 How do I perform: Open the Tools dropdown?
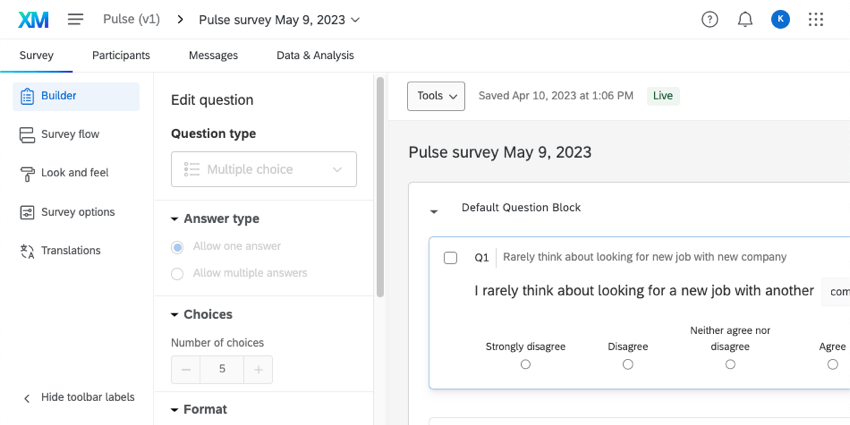point(436,96)
